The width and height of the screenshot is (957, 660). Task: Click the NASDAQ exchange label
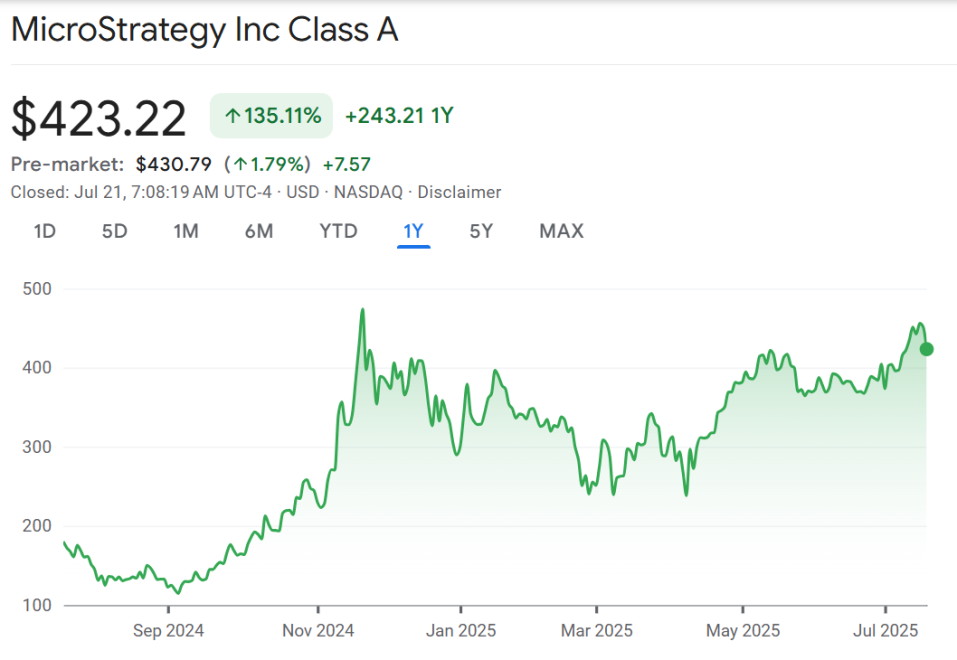tap(371, 192)
